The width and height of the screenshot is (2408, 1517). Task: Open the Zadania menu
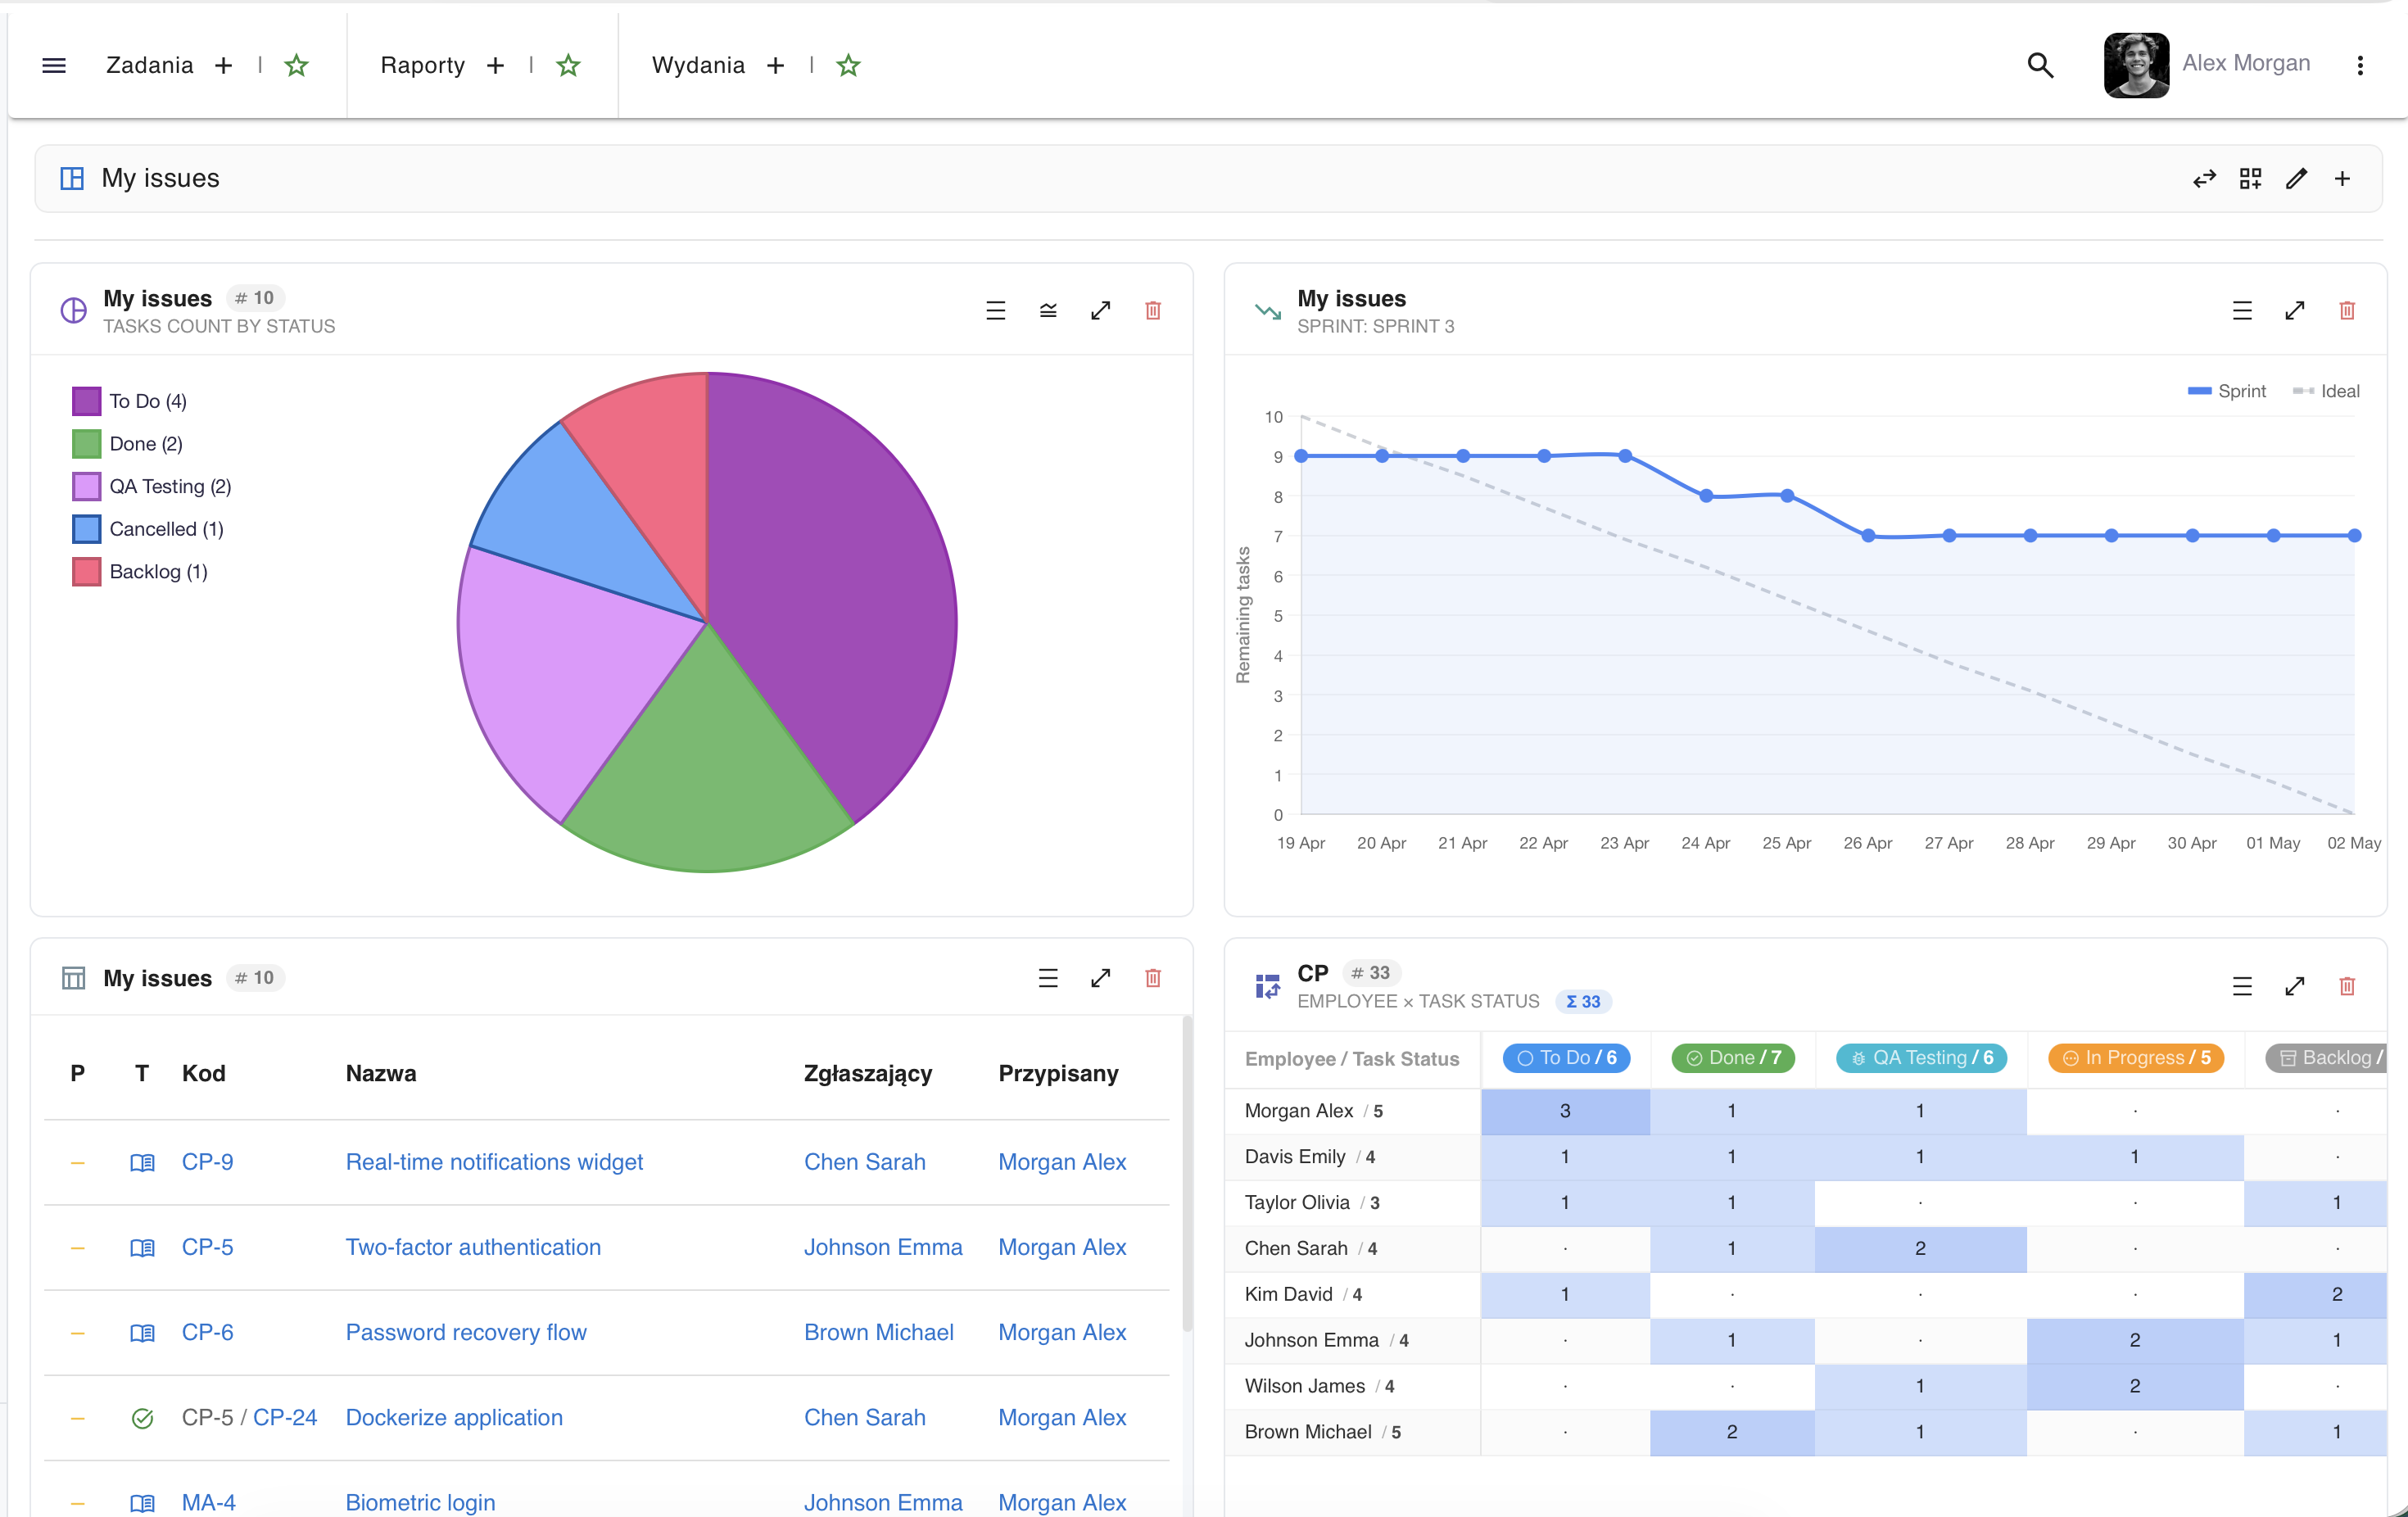[150, 66]
